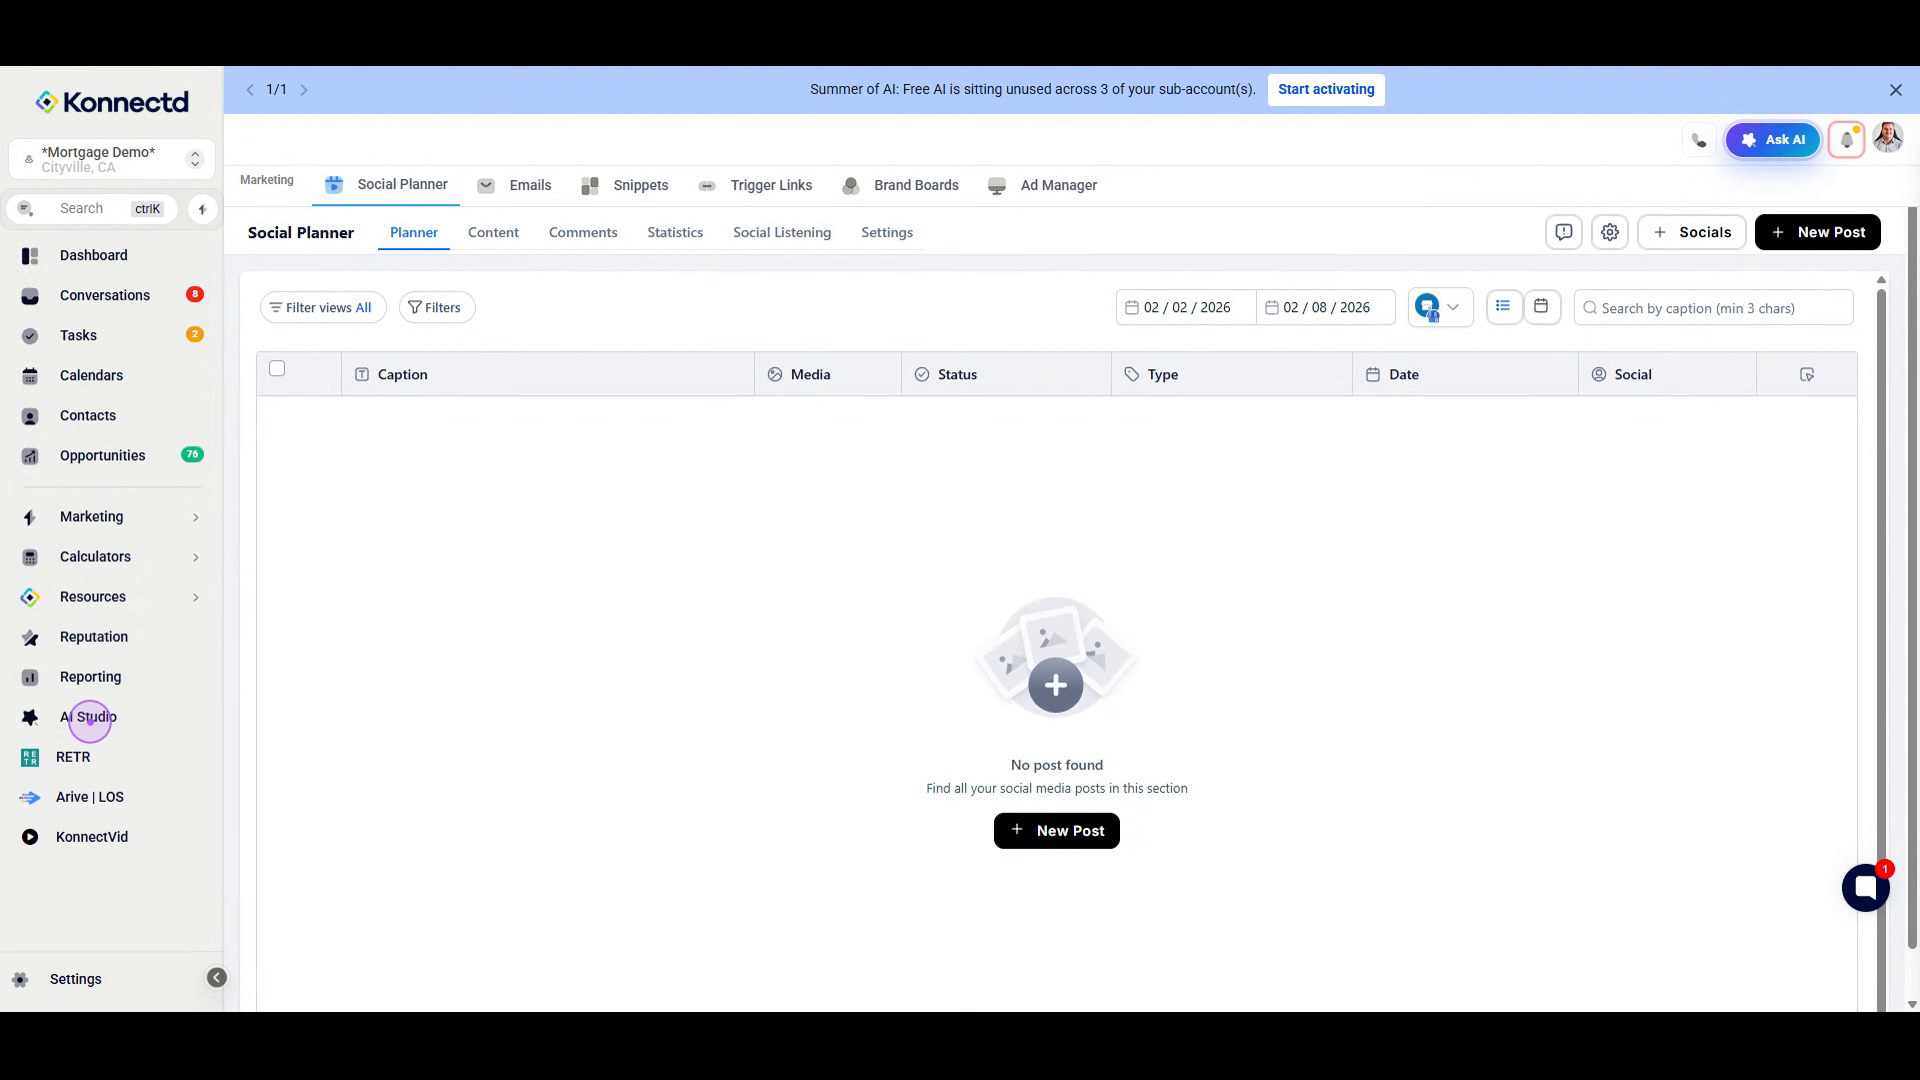Switch to list view icon
The height and width of the screenshot is (1080, 1920).
[x=1503, y=307]
